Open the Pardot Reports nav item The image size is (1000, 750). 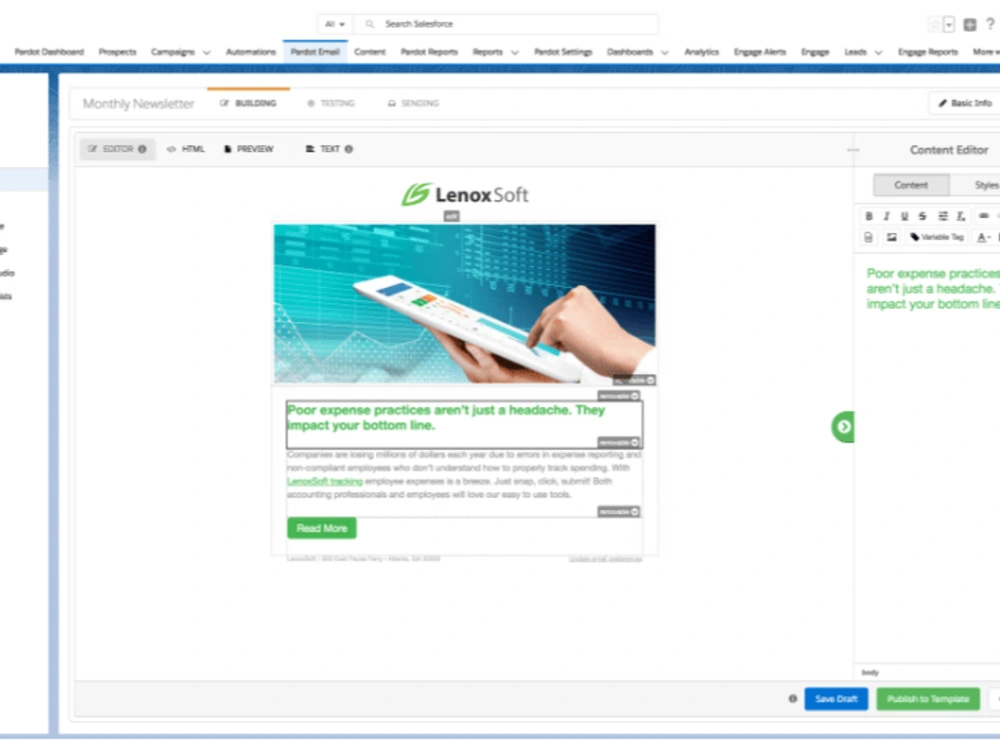click(429, 52)
